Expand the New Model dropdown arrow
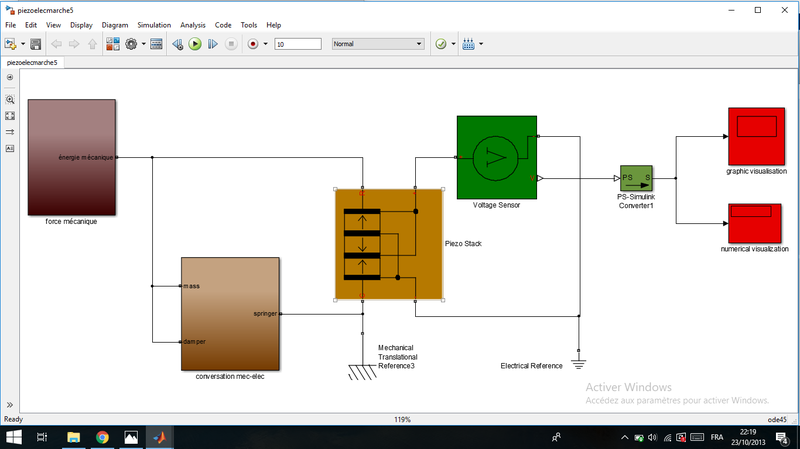Viewport: 800px width, 449px height. (21, 44)
